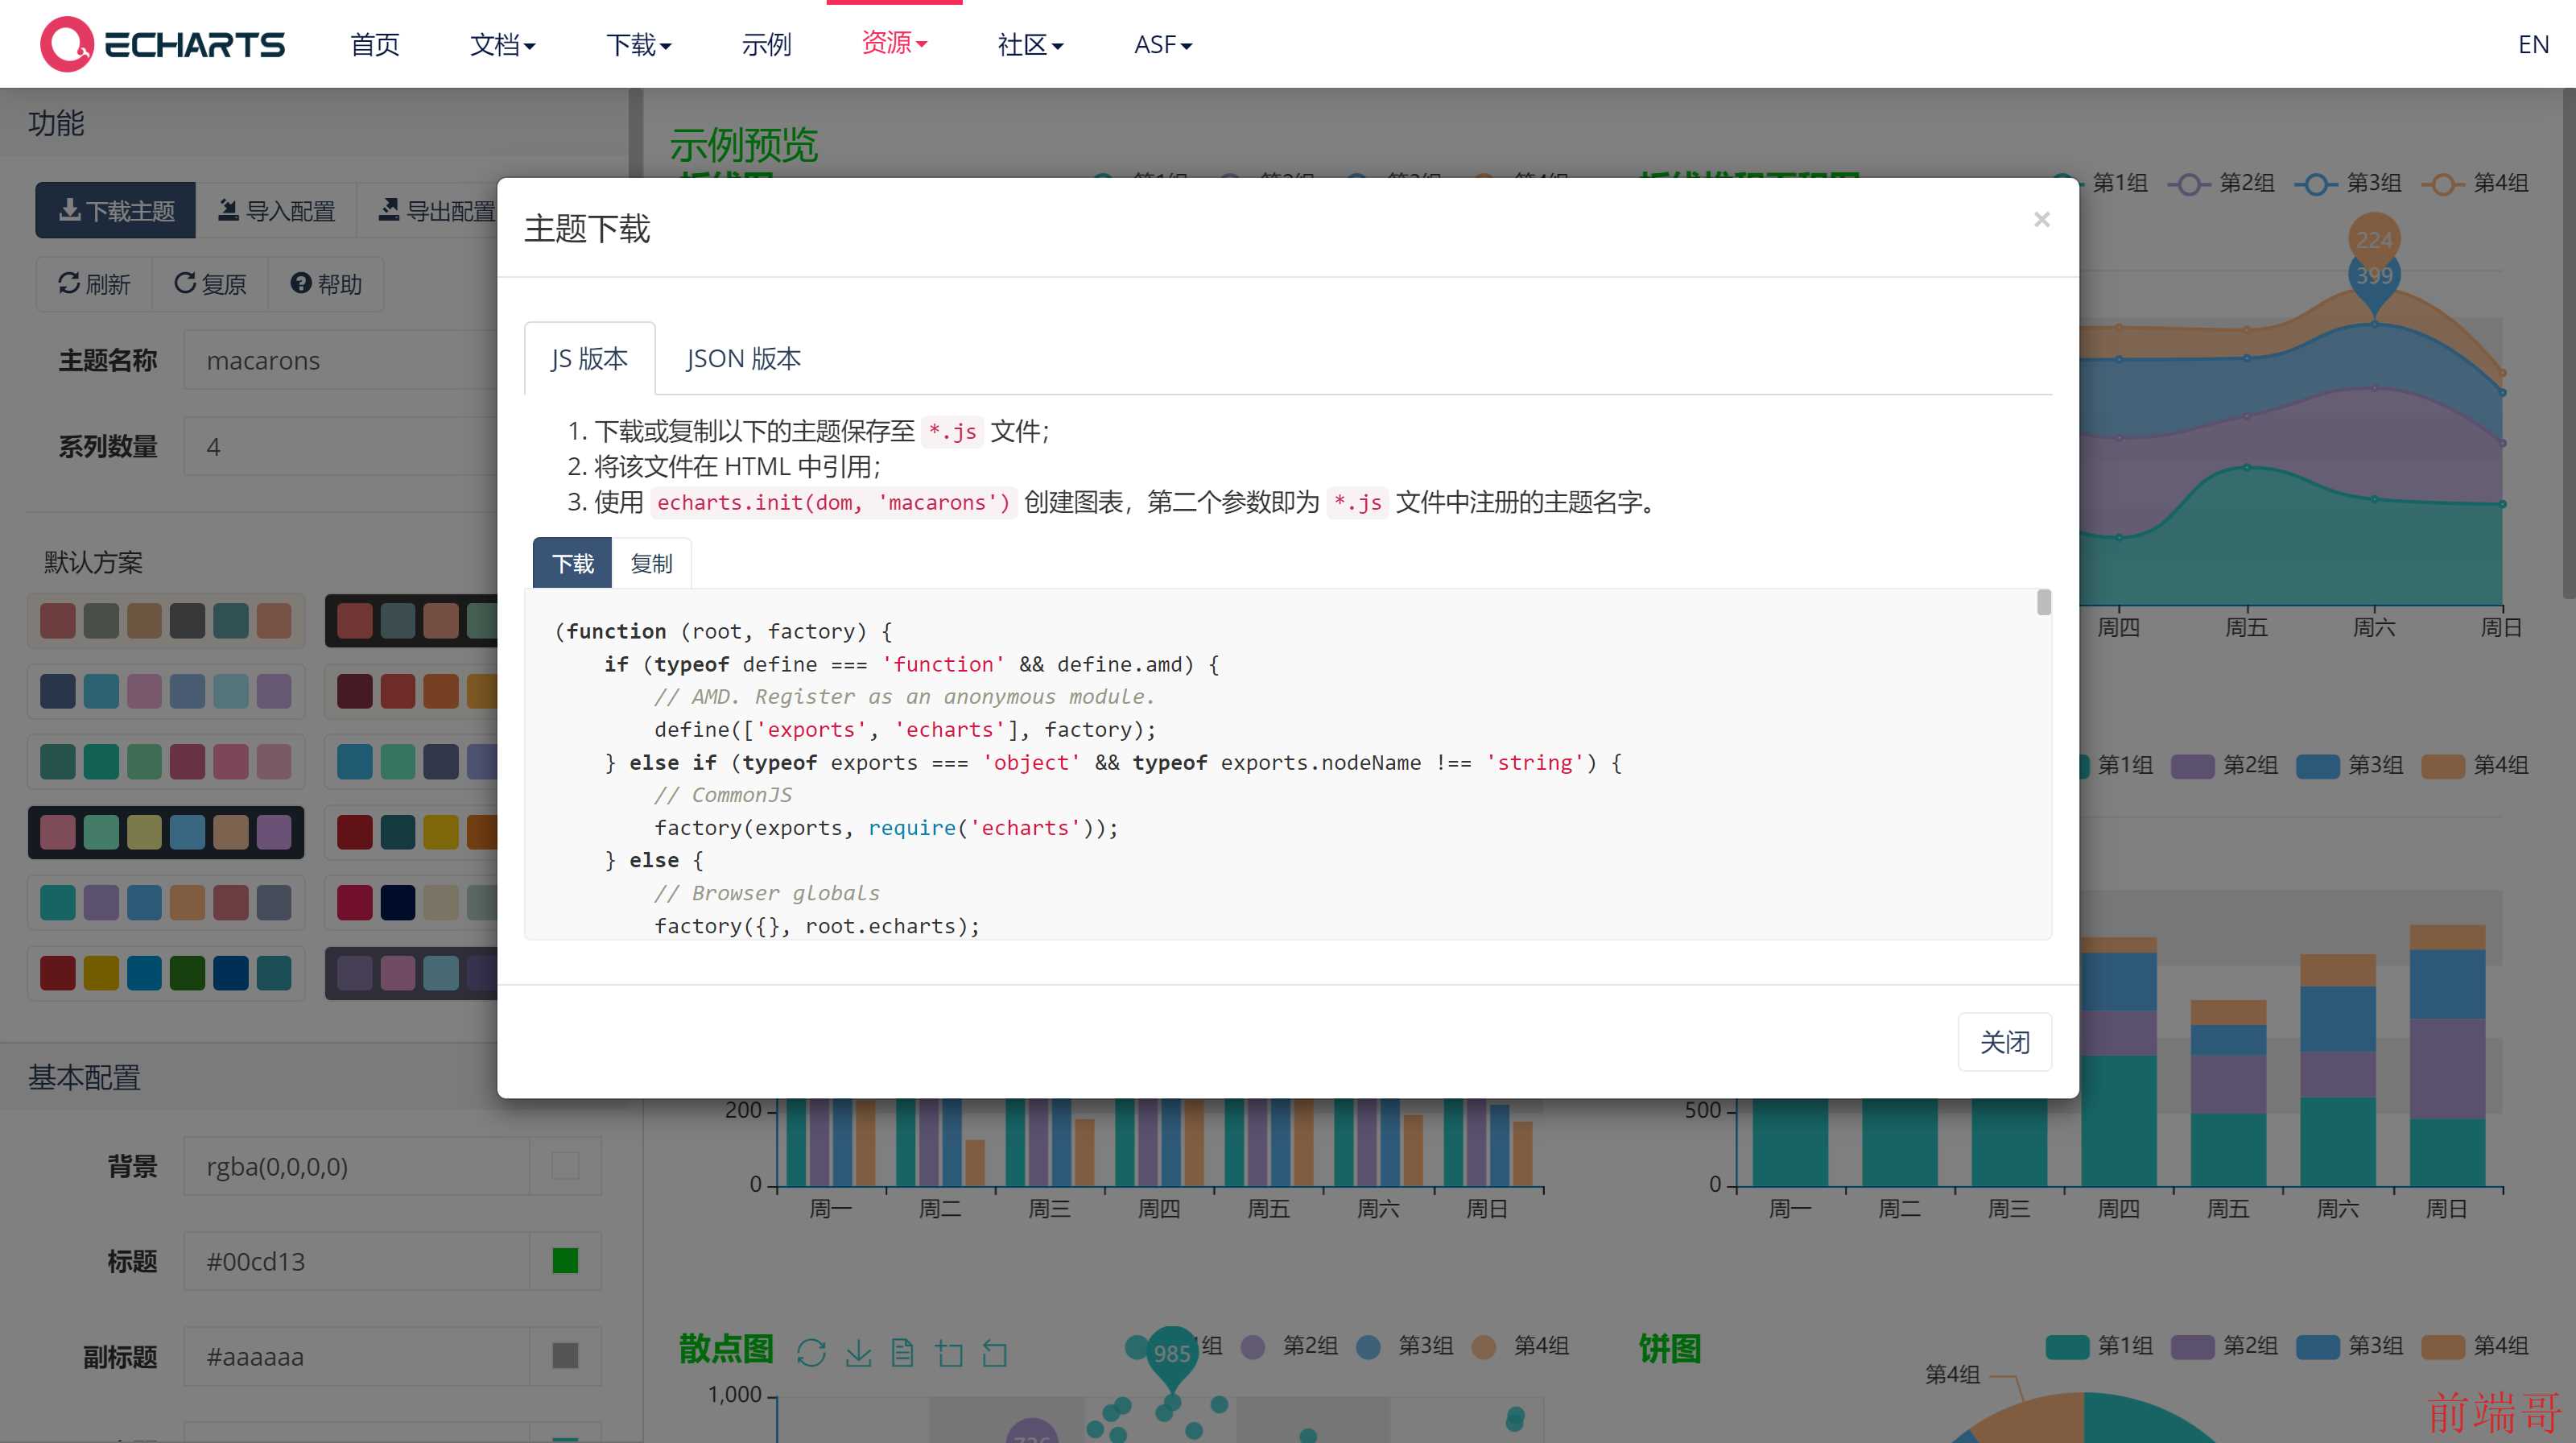Click the 399 marker pin on area chart
The height and width of the screenshot is (1443, 2576).
point(2374,278)
